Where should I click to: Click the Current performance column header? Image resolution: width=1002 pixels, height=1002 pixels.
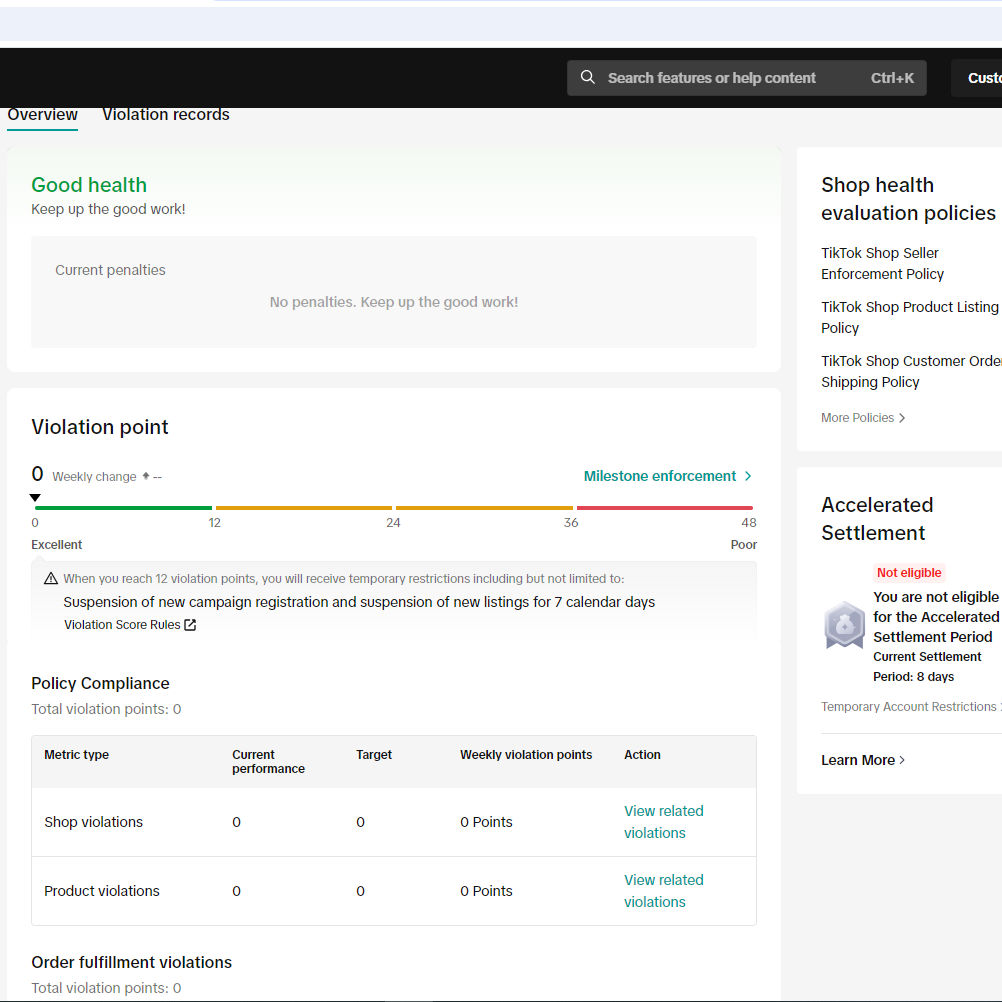coord(268,762)
